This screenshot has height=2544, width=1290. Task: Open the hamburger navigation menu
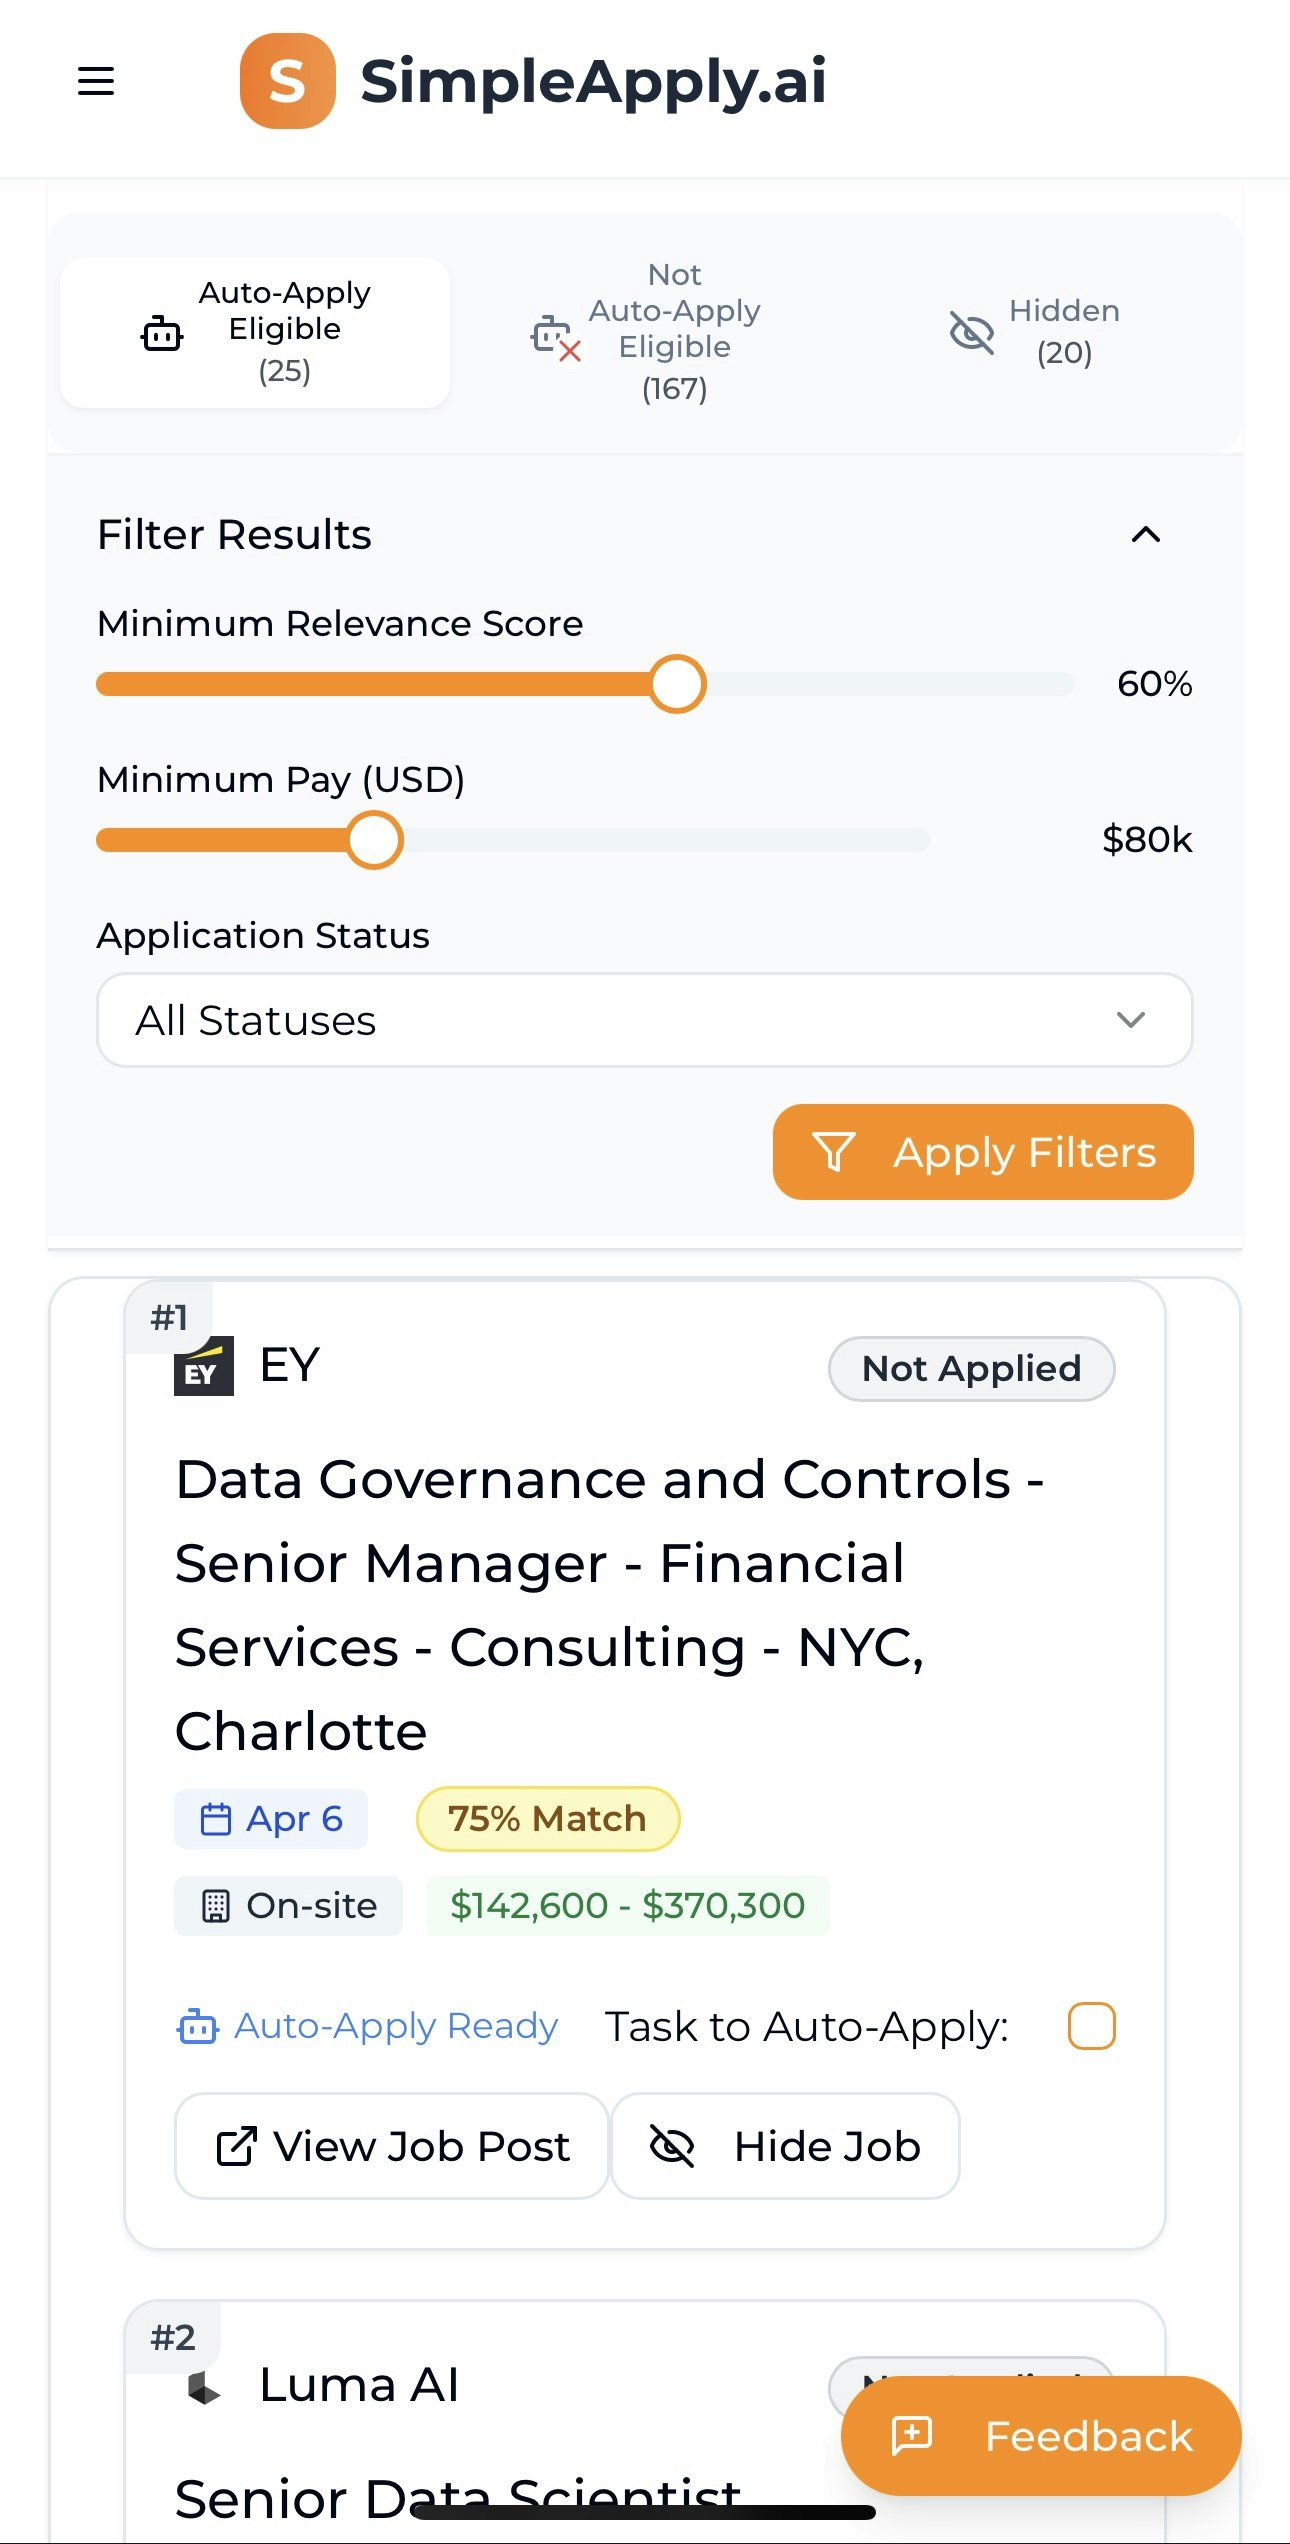[96, 81]
